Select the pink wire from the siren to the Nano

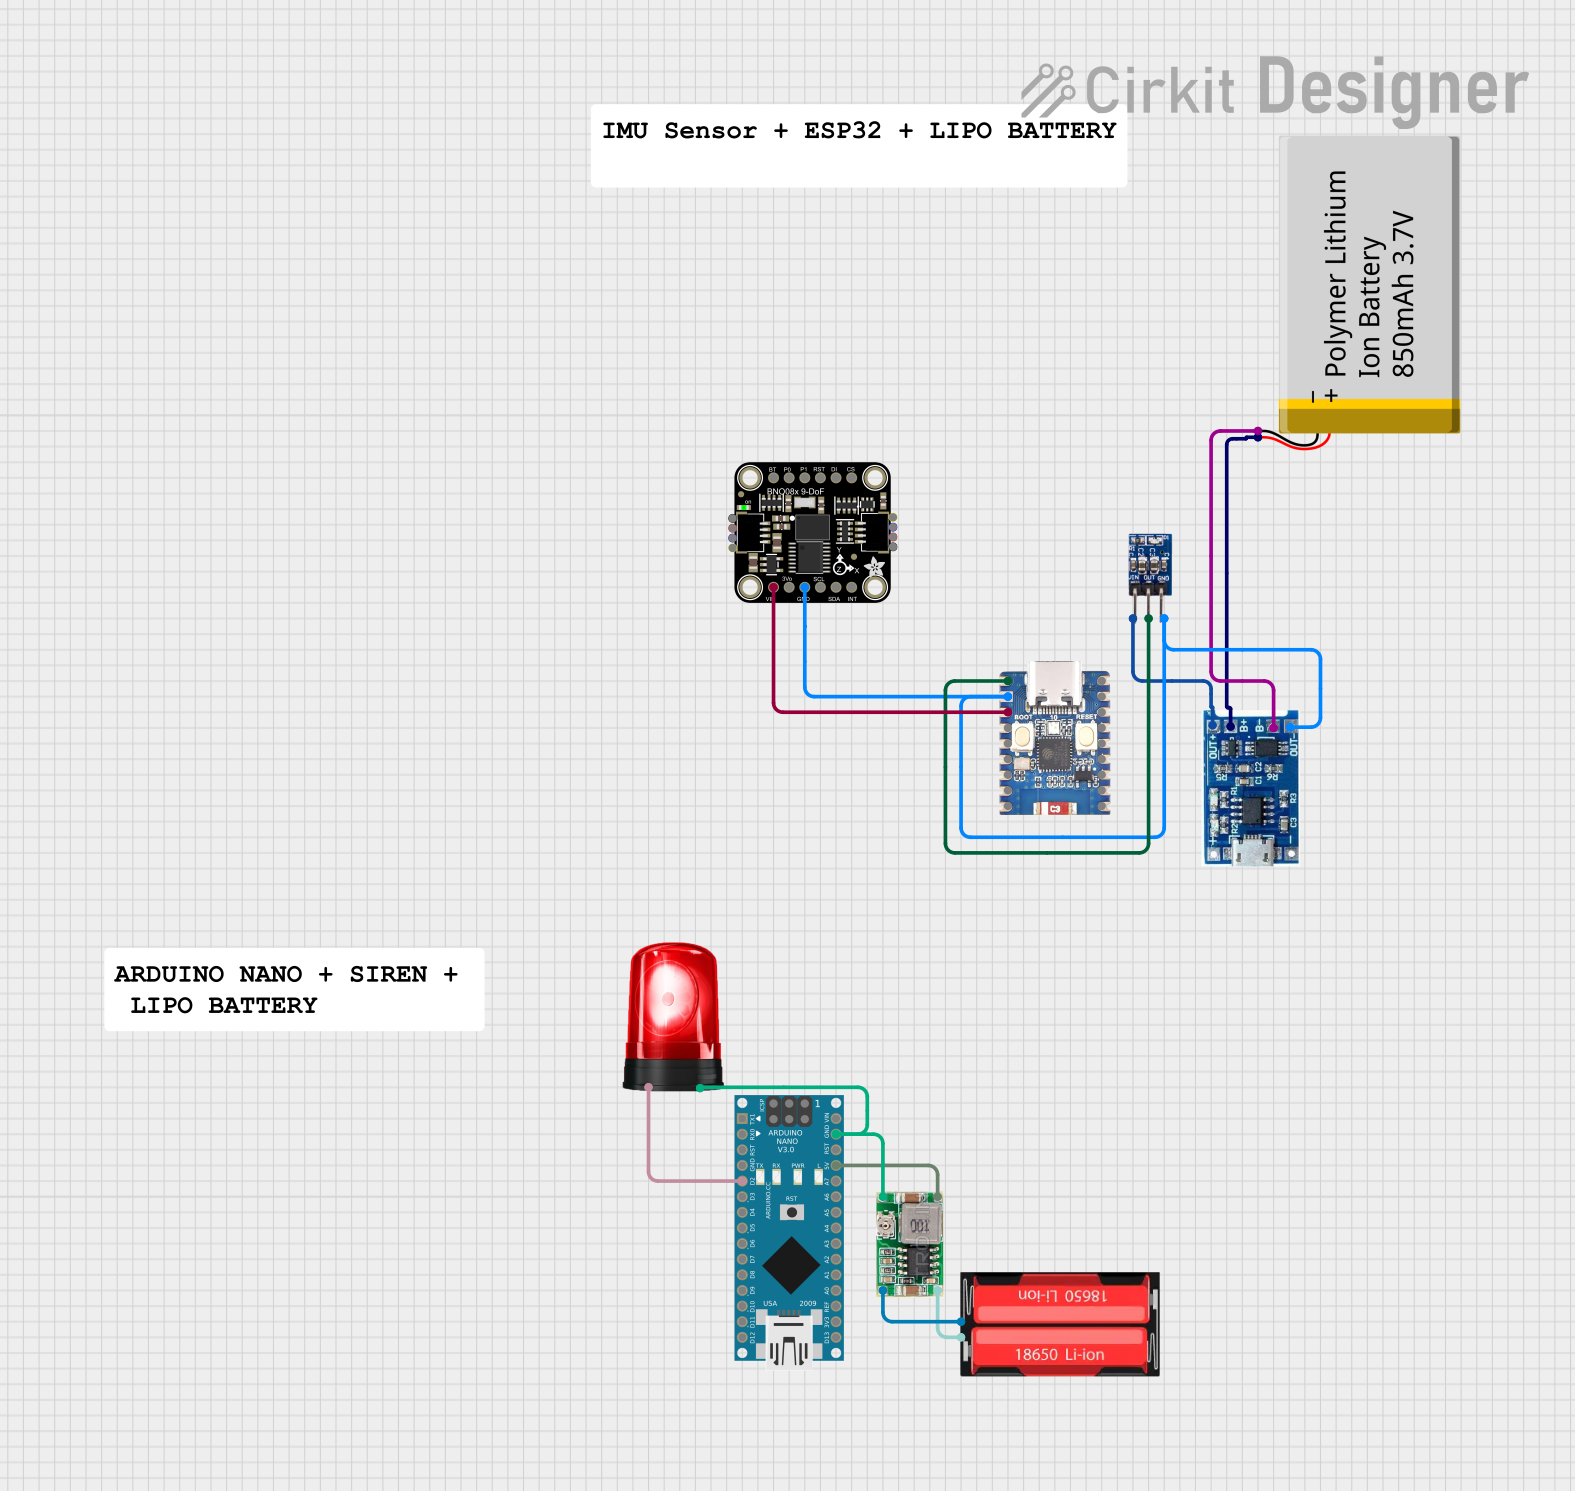(650, 1140)
